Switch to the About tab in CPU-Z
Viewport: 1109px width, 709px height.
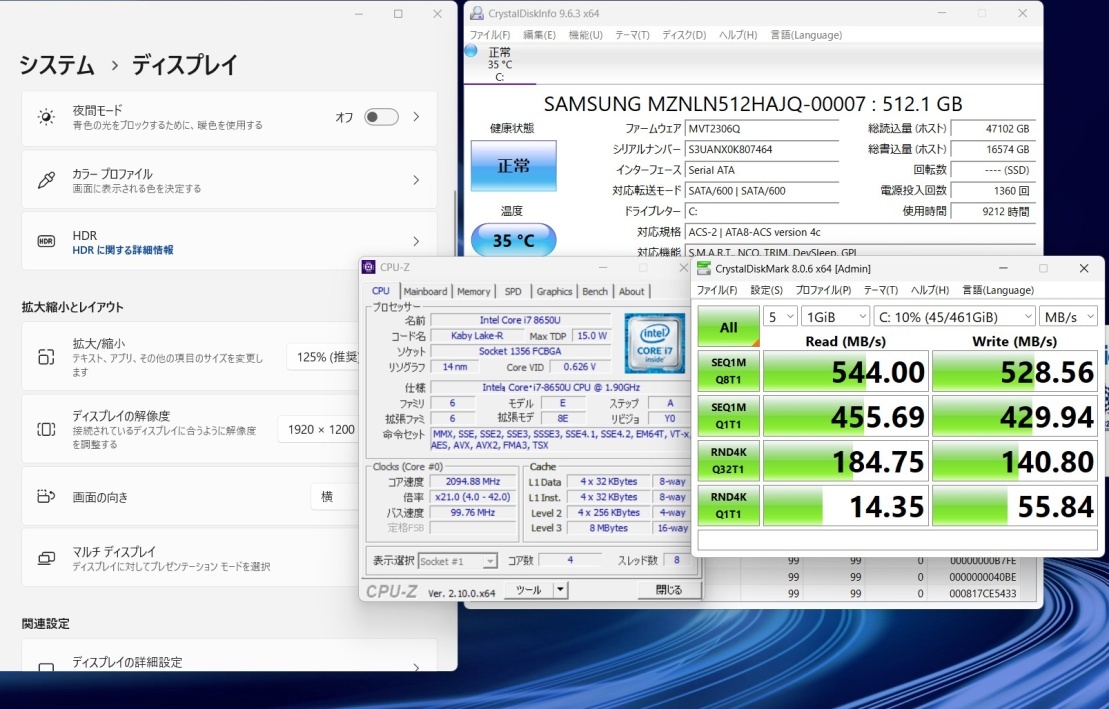point(632,292)
